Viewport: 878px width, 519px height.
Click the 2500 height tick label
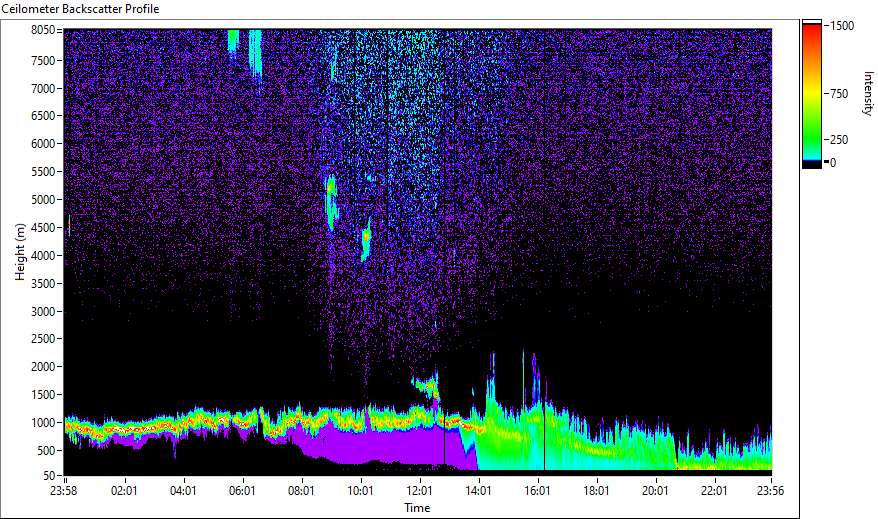(x=43, y=339)
